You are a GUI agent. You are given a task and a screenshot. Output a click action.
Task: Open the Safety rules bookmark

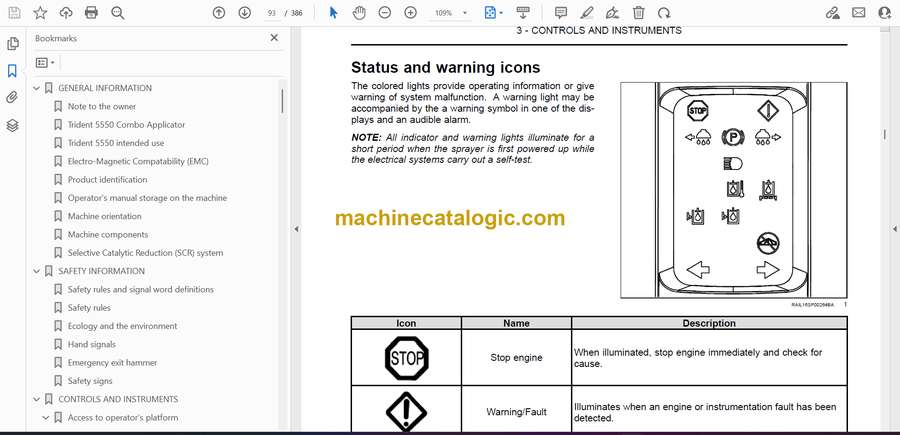coord(89,308)
